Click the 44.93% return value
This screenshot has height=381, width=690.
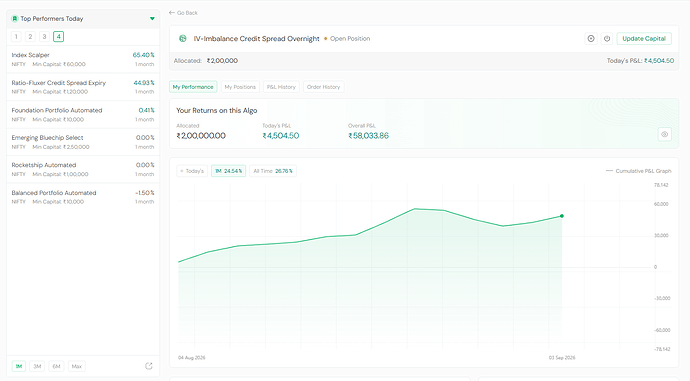(x=144, y=83)
